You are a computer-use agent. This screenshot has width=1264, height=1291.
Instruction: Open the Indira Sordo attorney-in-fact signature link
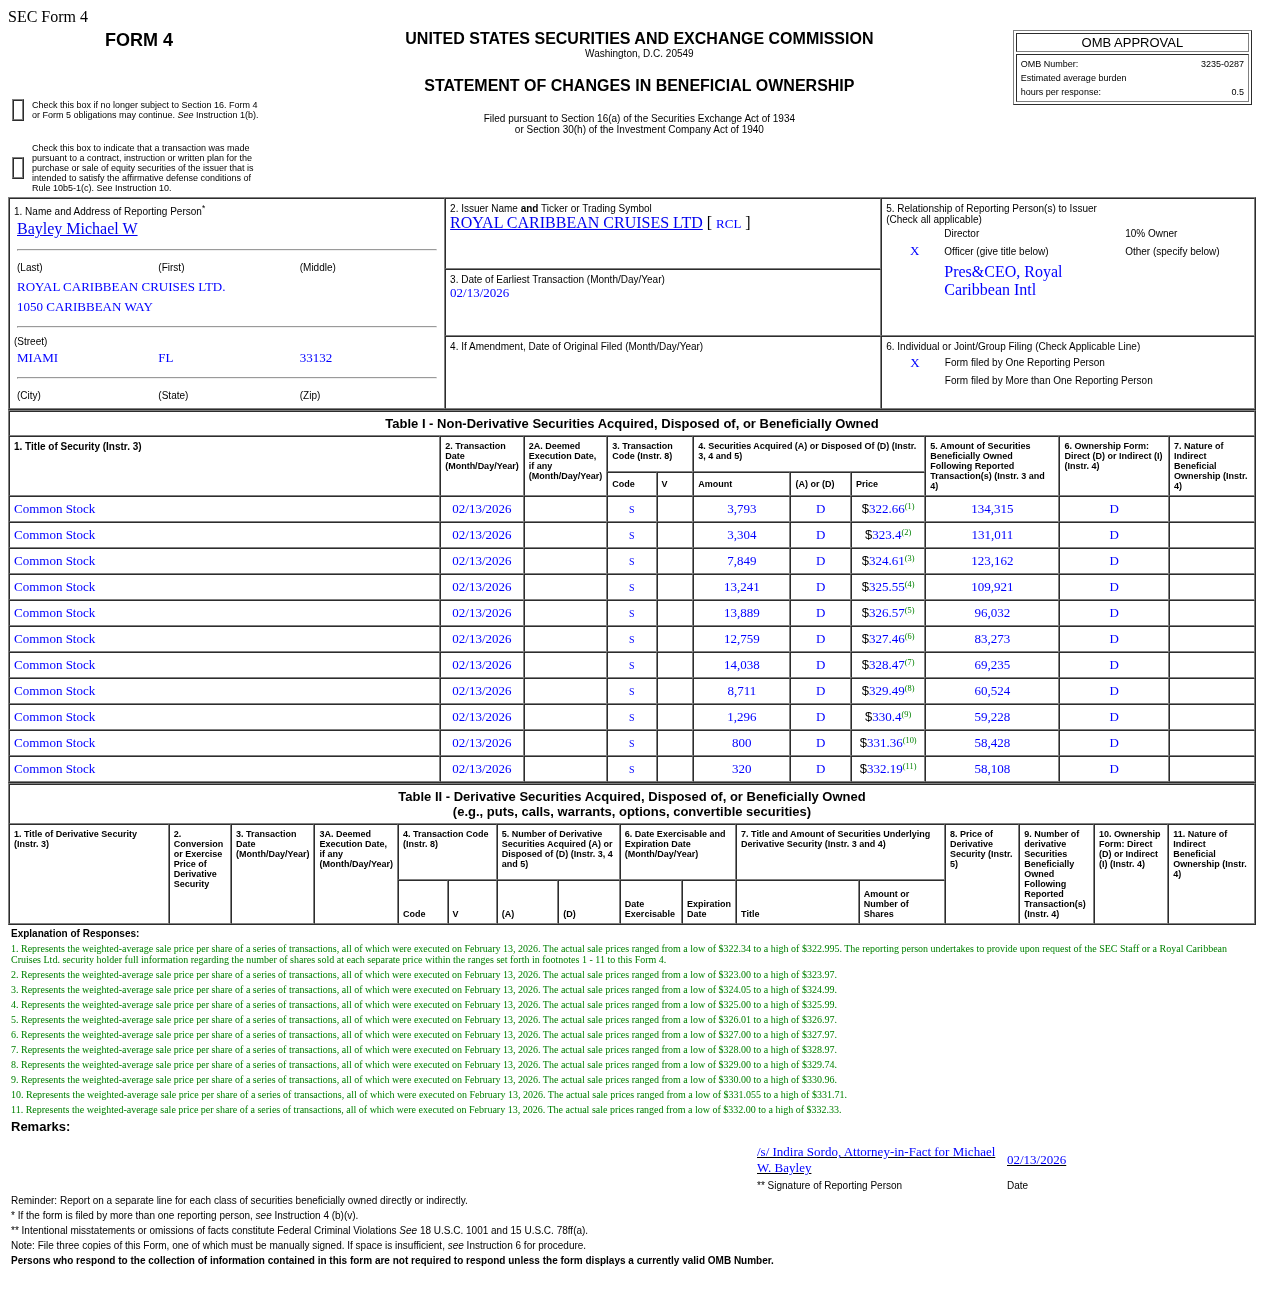click(x=876, y=1160)
